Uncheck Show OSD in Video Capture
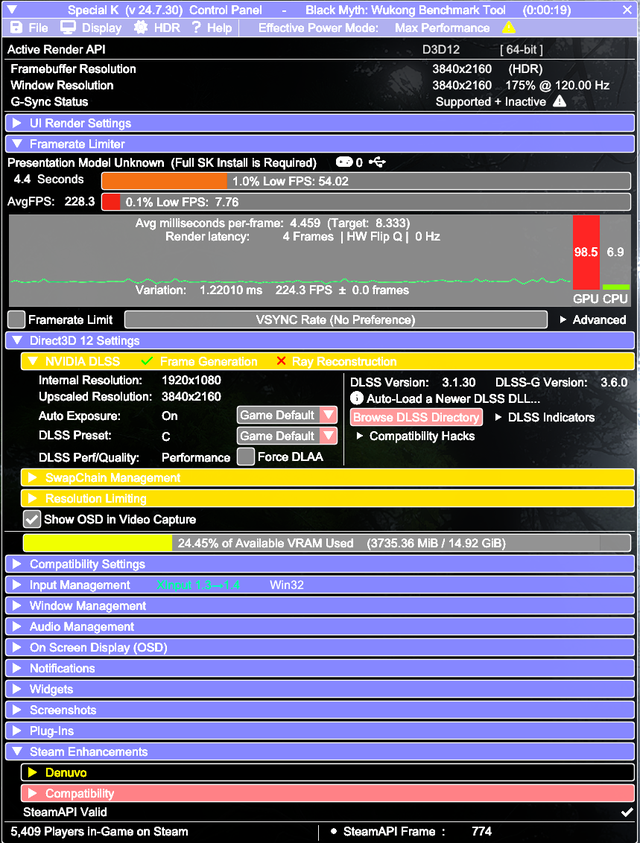The width and height of the screenshot is (640, 843). pyautogui.click(x=32, y=519)
